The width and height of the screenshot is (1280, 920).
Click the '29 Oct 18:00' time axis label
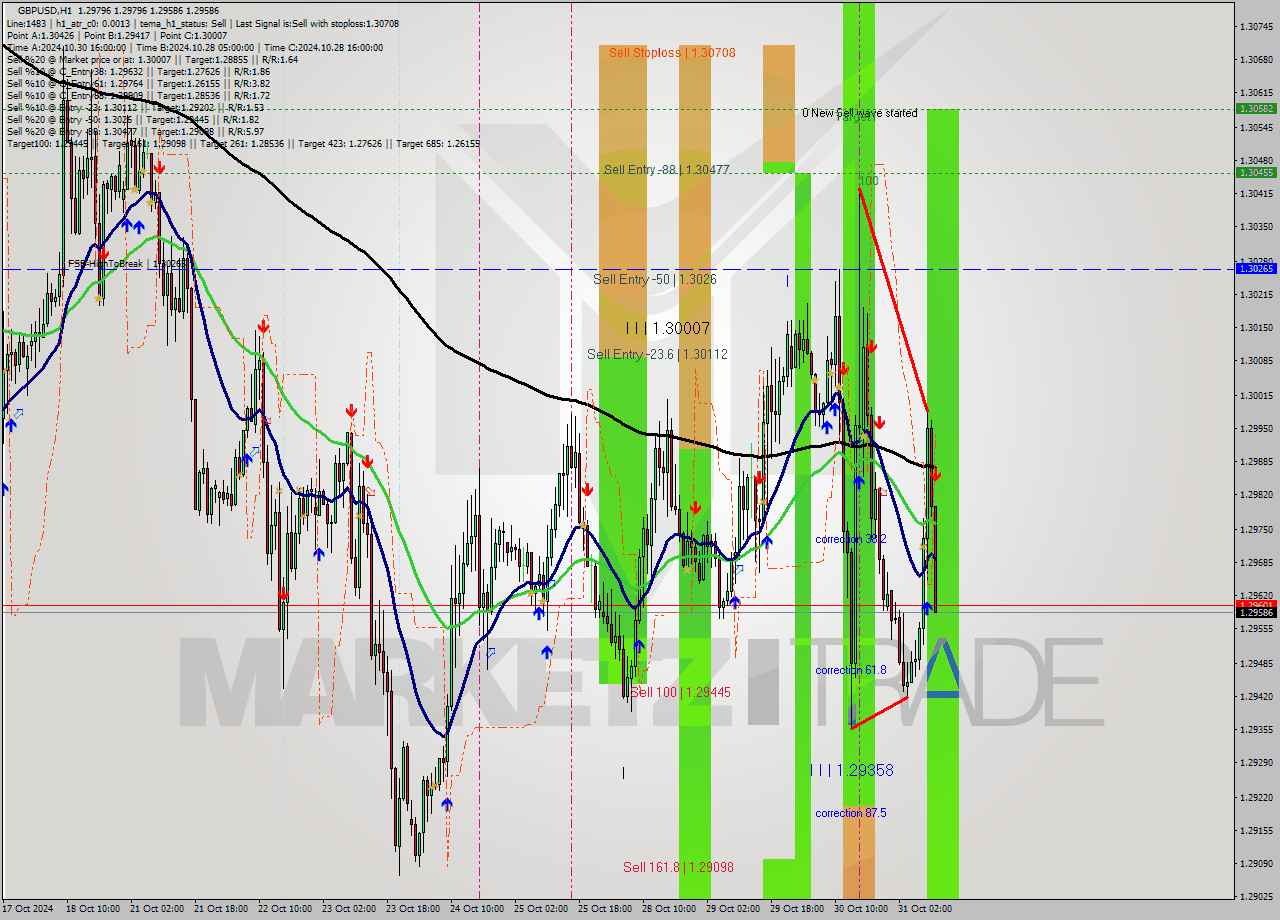(797, 909)
